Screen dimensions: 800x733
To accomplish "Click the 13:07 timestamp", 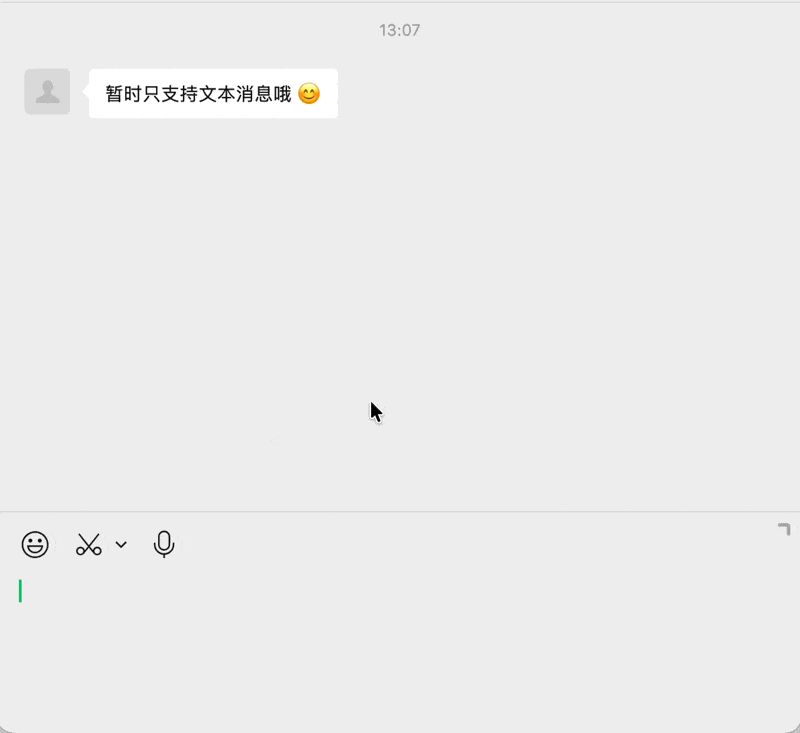I will pos(400,30).
